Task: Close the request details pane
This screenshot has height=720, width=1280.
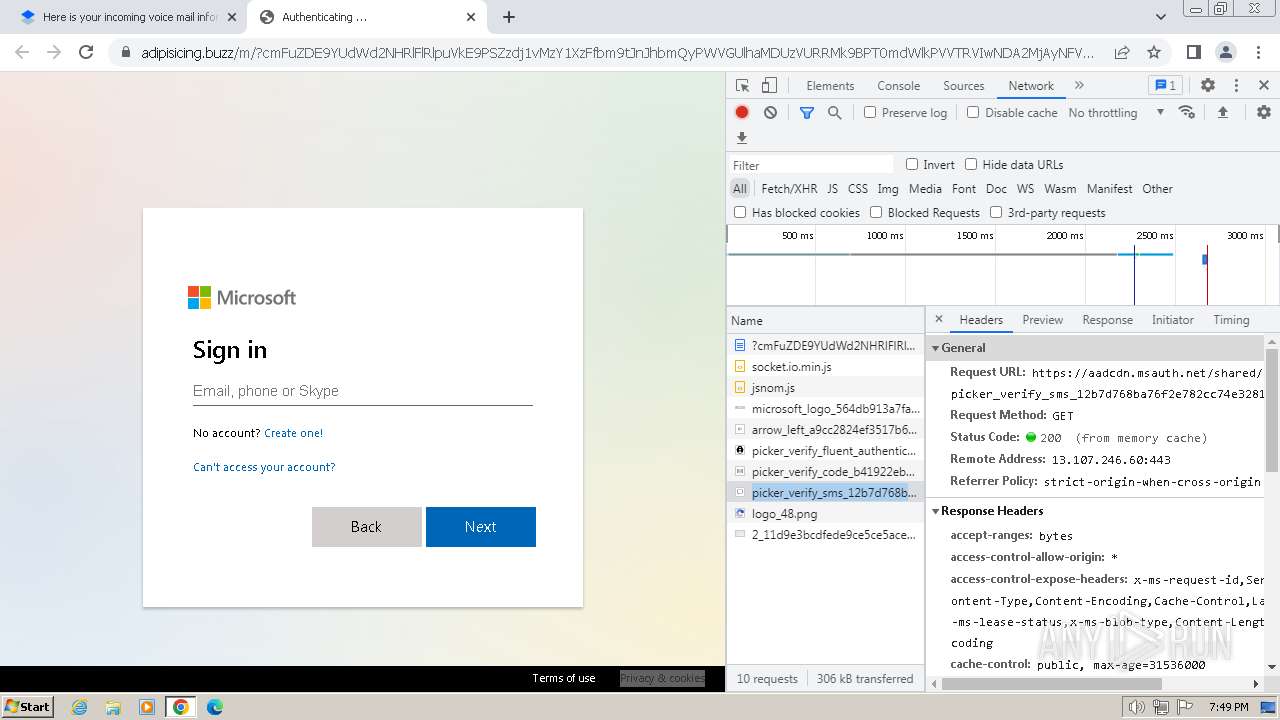Action: [938, 320]
